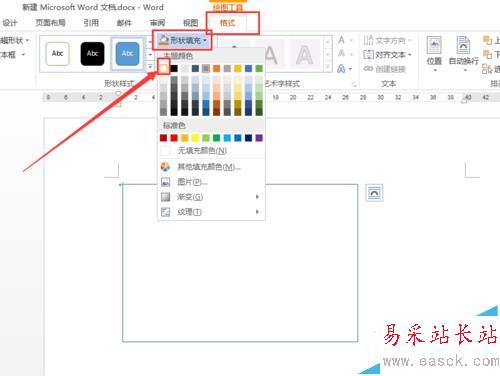Open 其他填充颜色(M) more fill colors
This screenshot has height=376, width=500.
211,166
